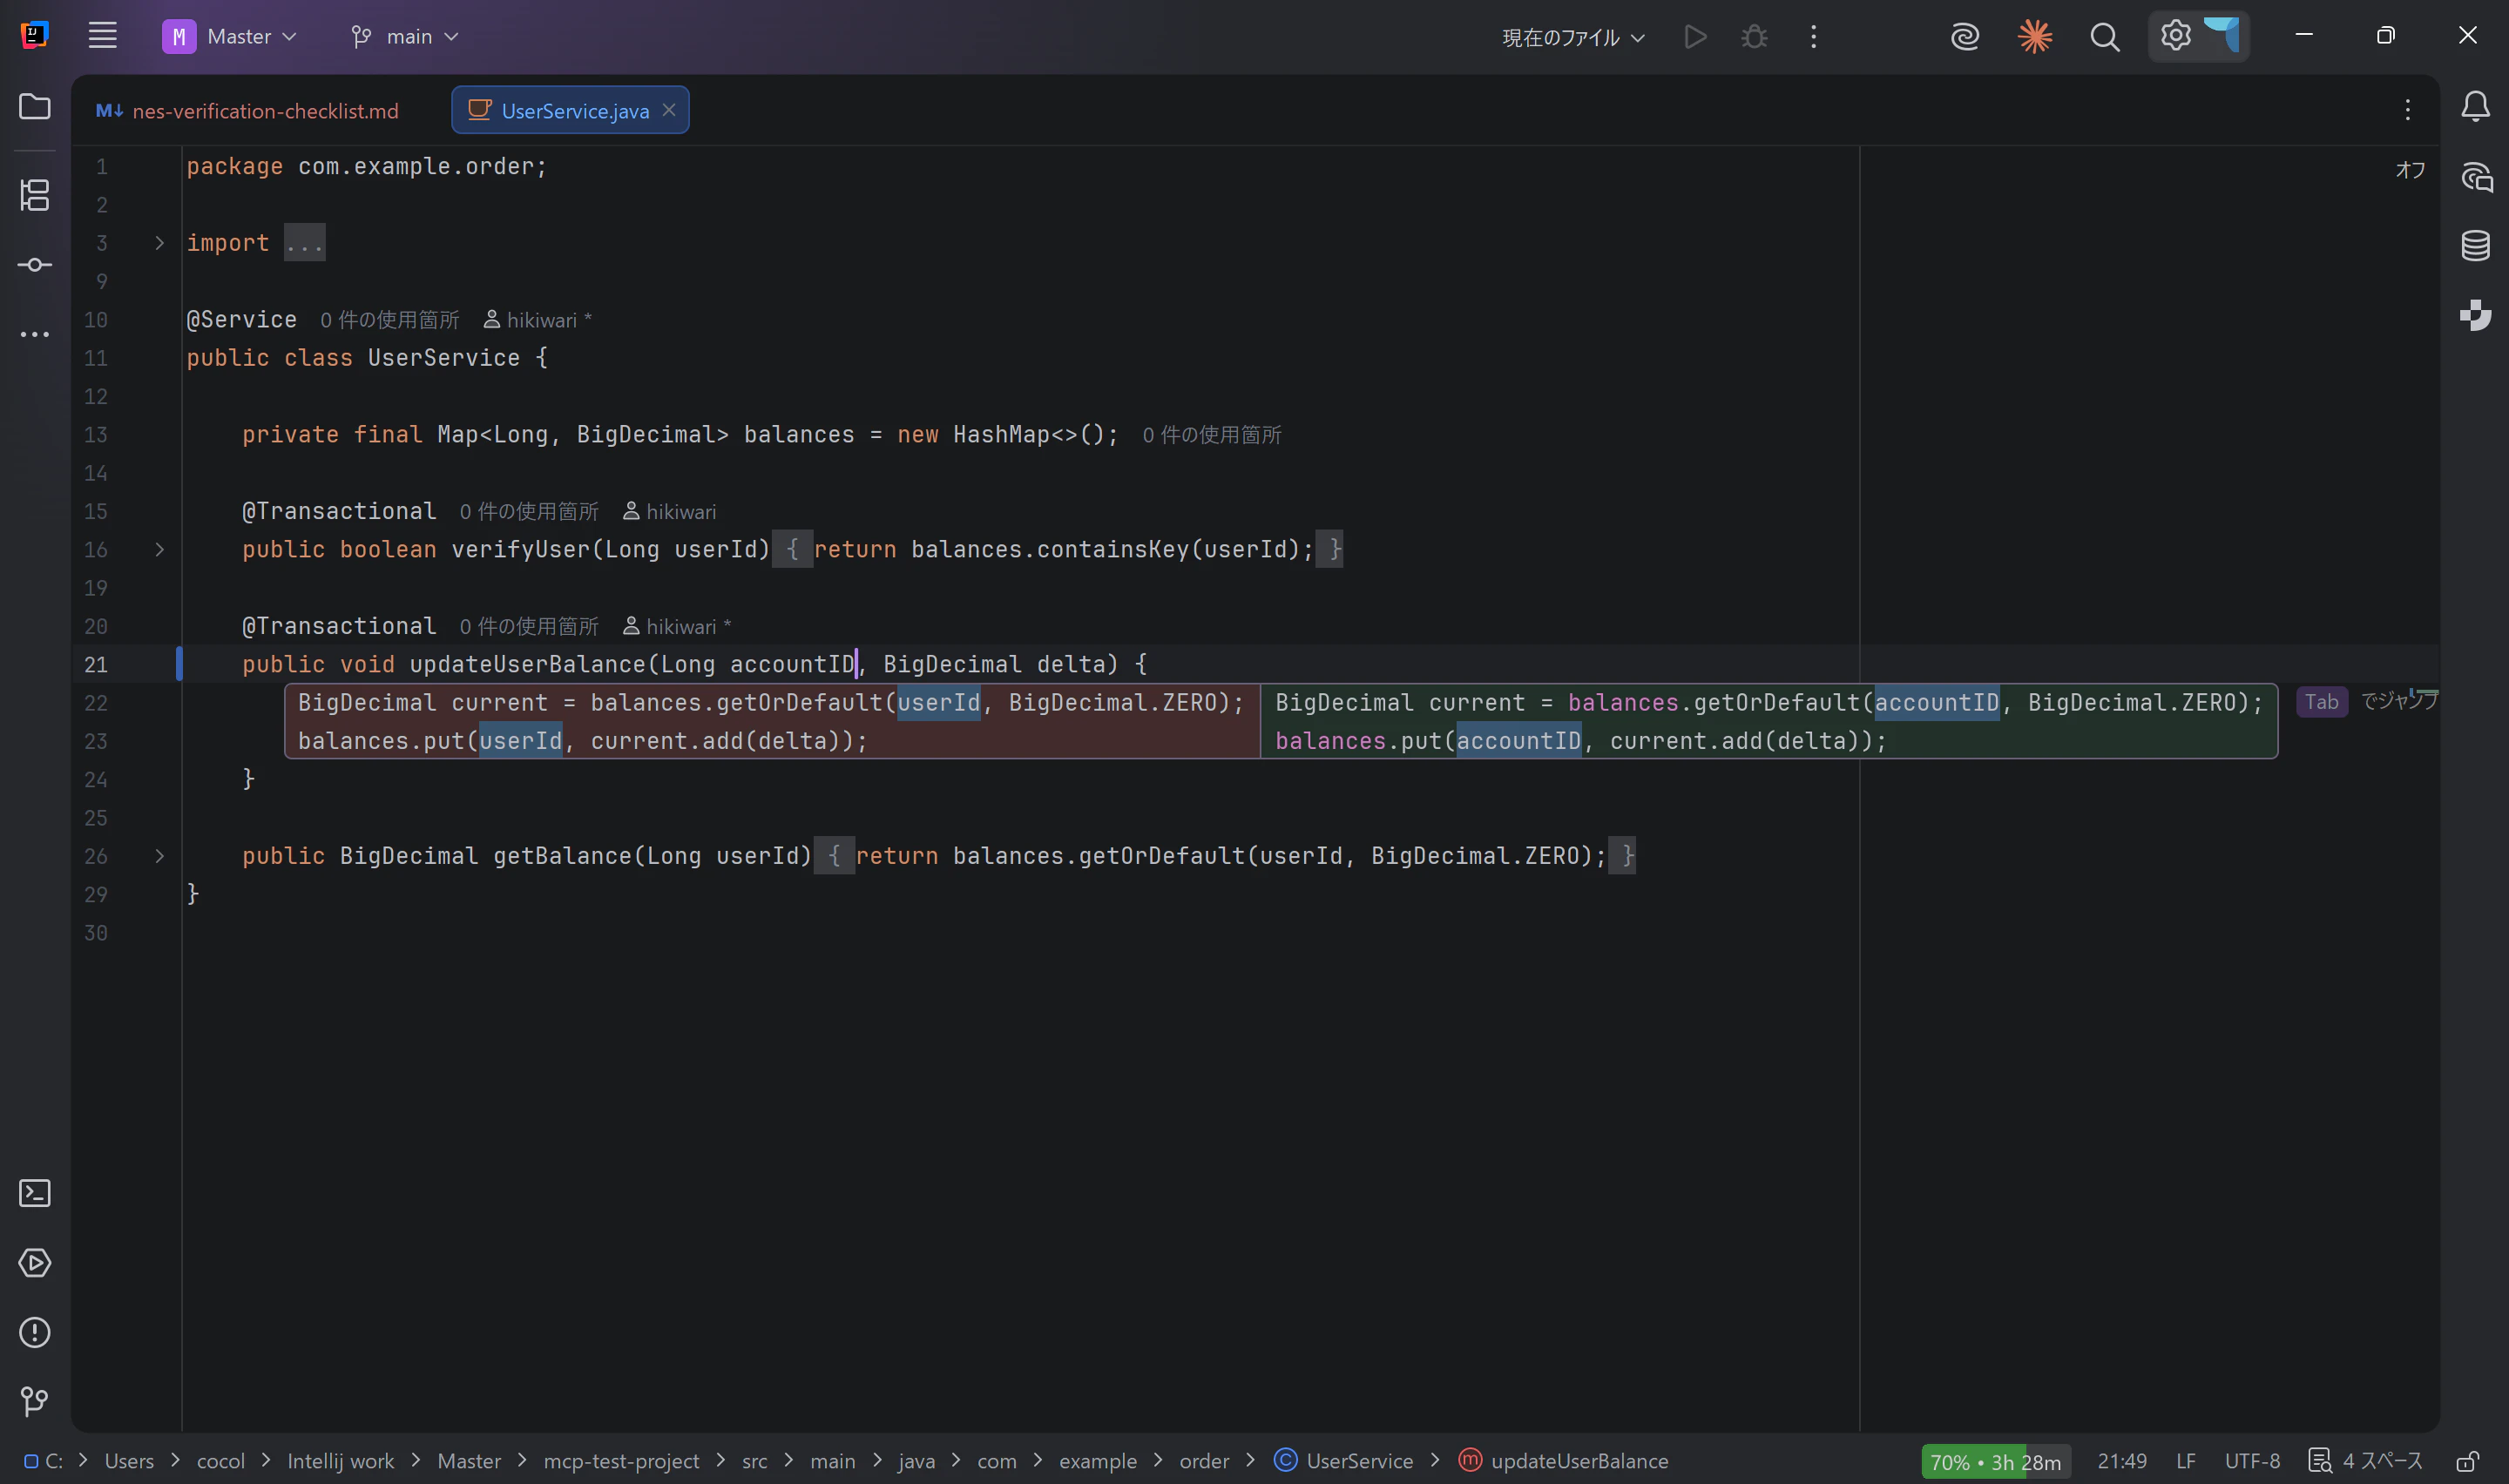Open the Commit tool window icon
The height and width of the screenshot is (1484, 2509).
click(35, 265)
